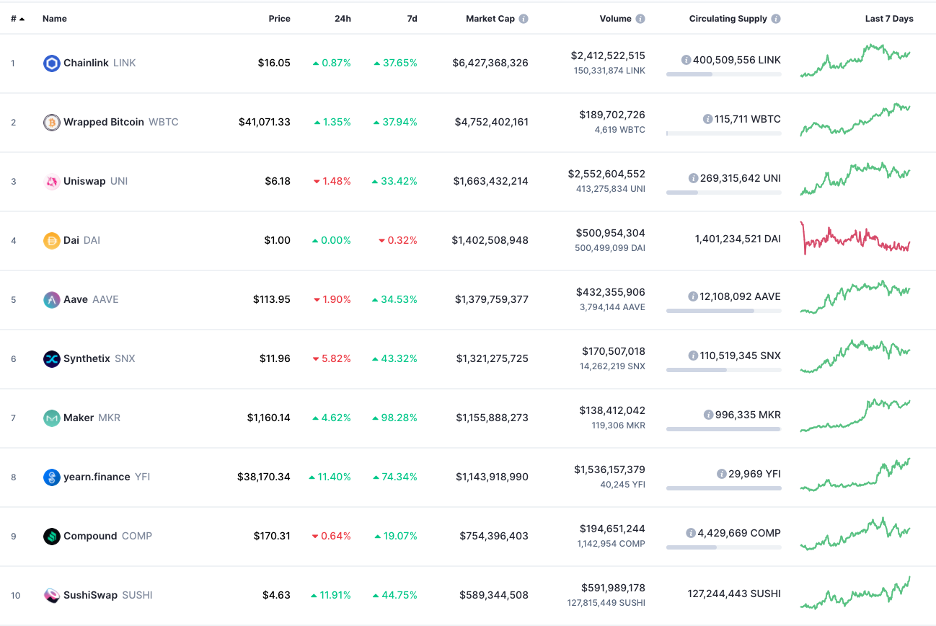Click the Compound logo icon
The height and width of the screenshot is (626, 936).
[52, 536]
